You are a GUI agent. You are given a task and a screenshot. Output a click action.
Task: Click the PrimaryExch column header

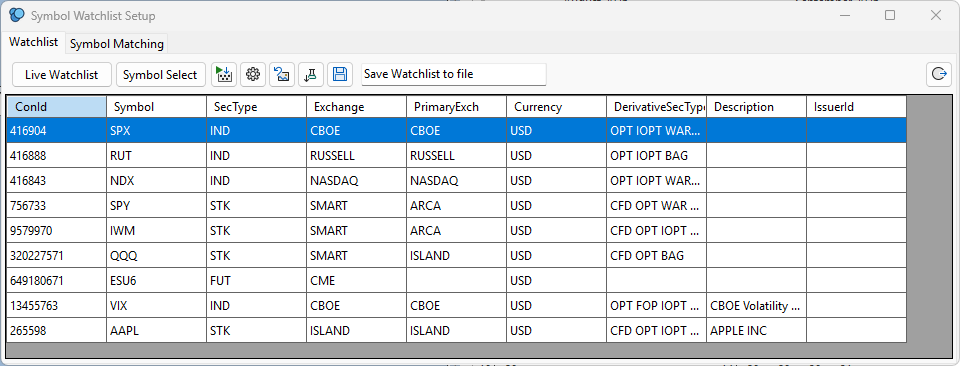click(457, 107)
